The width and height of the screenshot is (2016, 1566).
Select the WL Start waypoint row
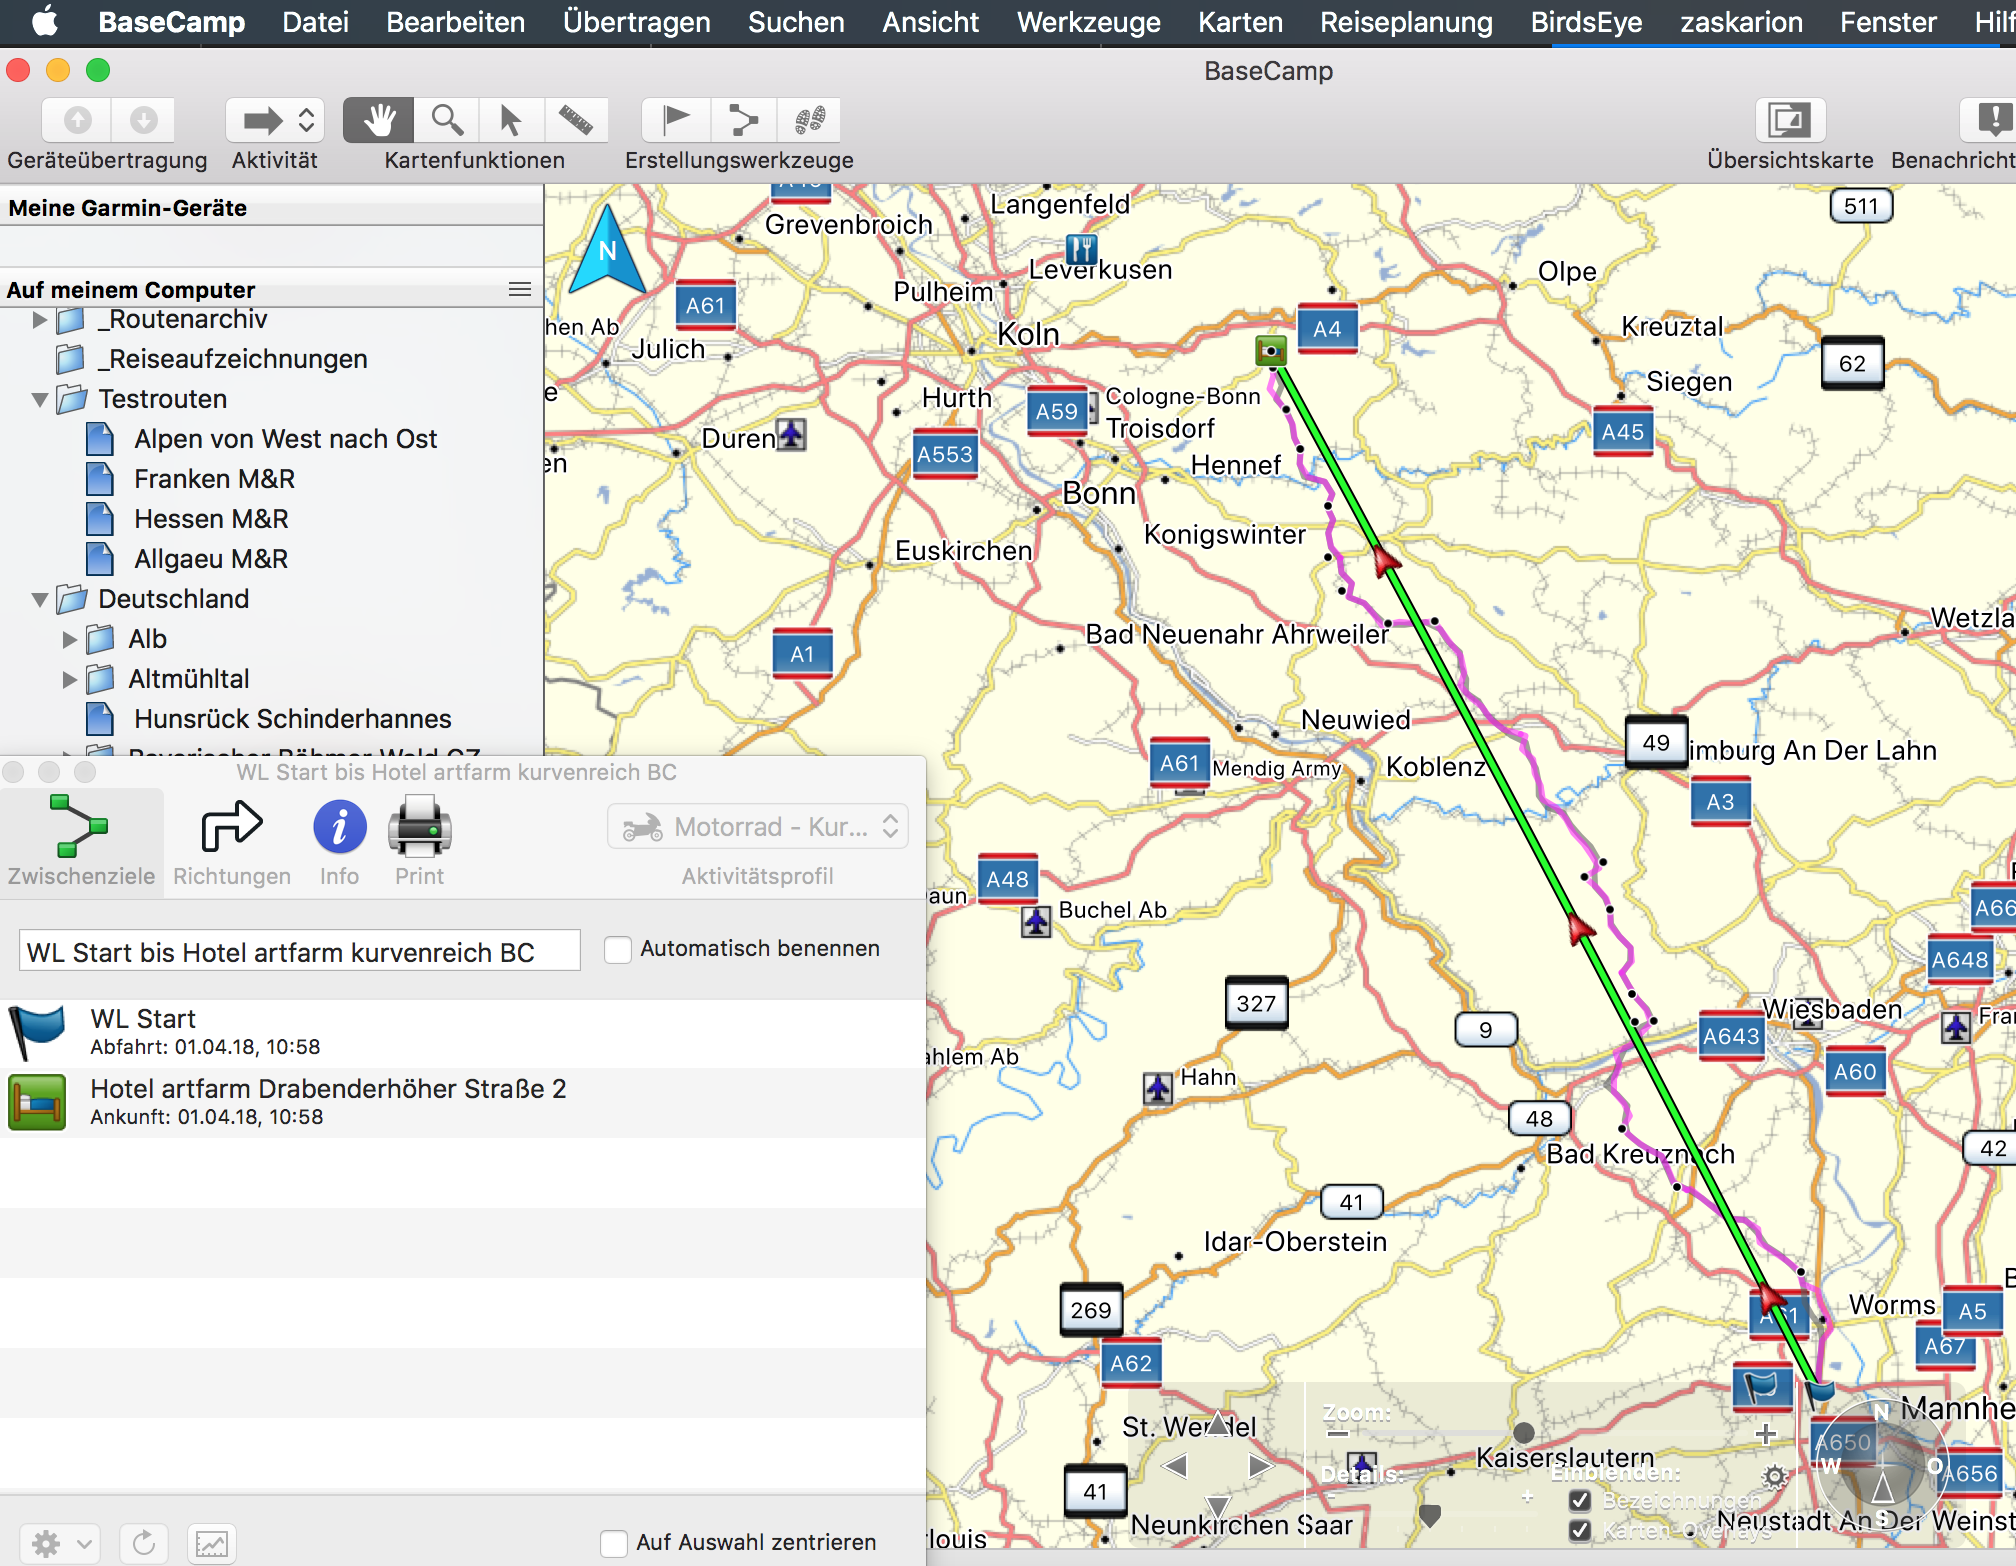coord(462,1033)
